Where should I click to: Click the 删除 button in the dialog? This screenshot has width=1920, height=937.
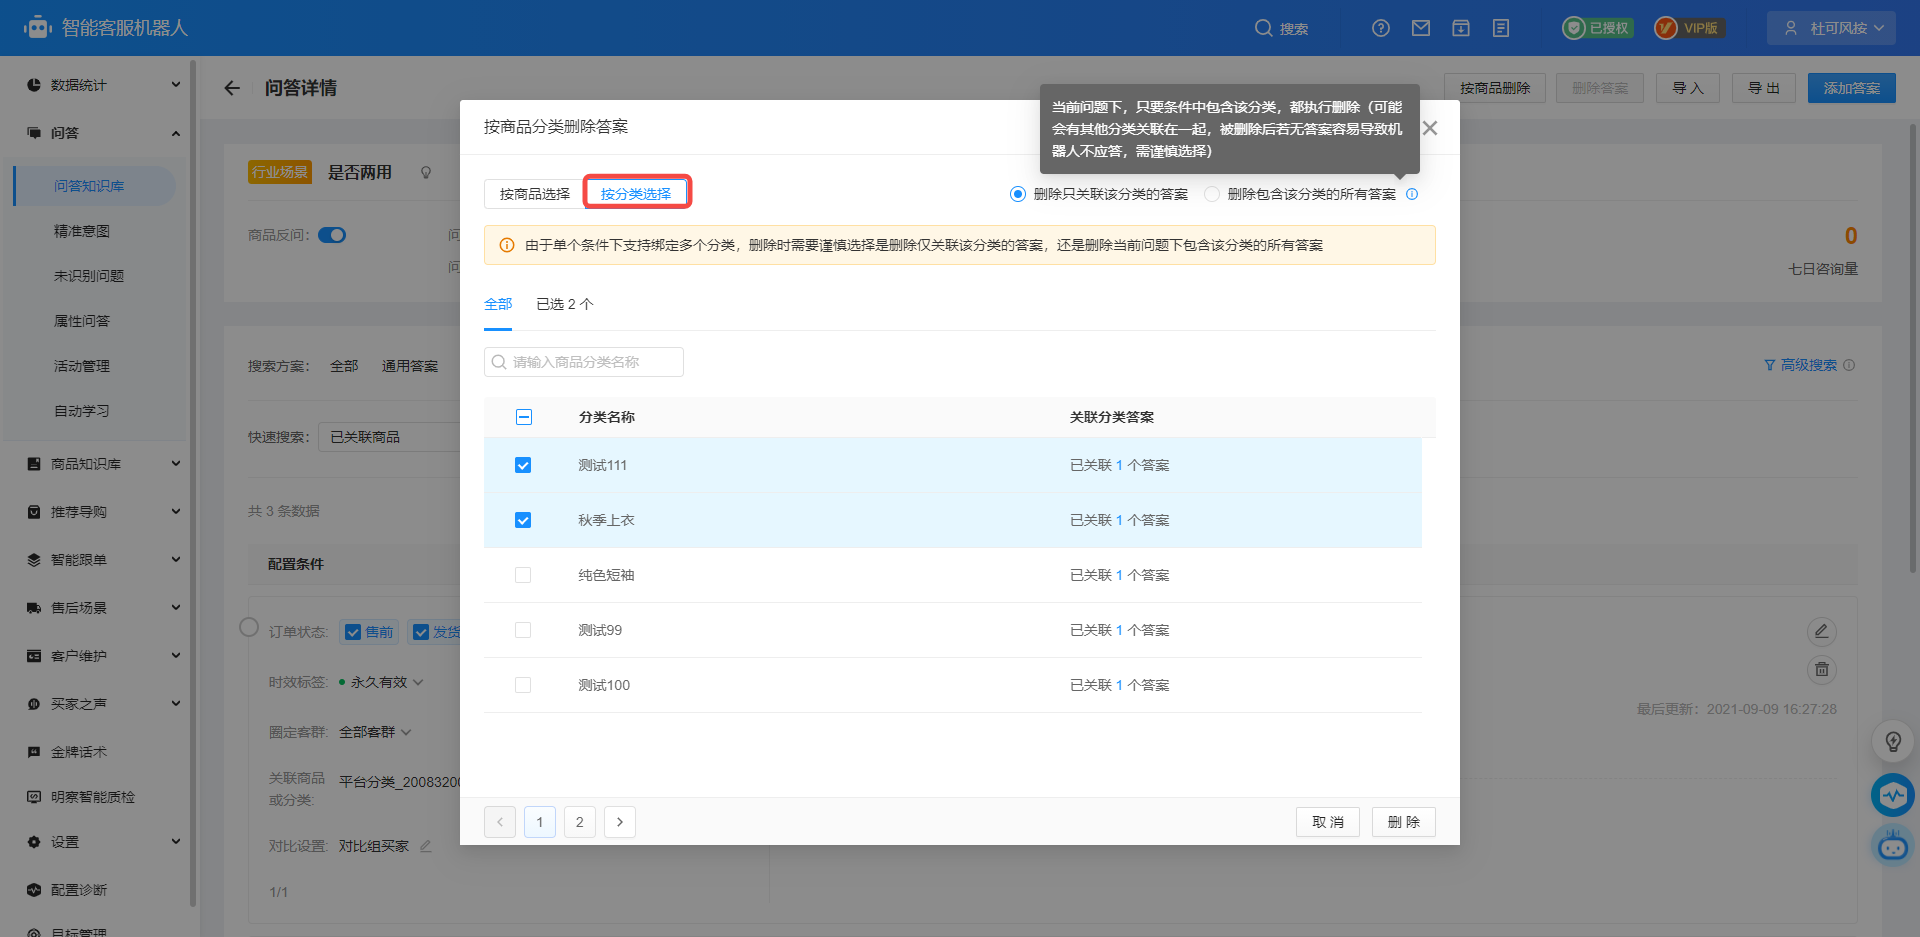(1404, 822)
